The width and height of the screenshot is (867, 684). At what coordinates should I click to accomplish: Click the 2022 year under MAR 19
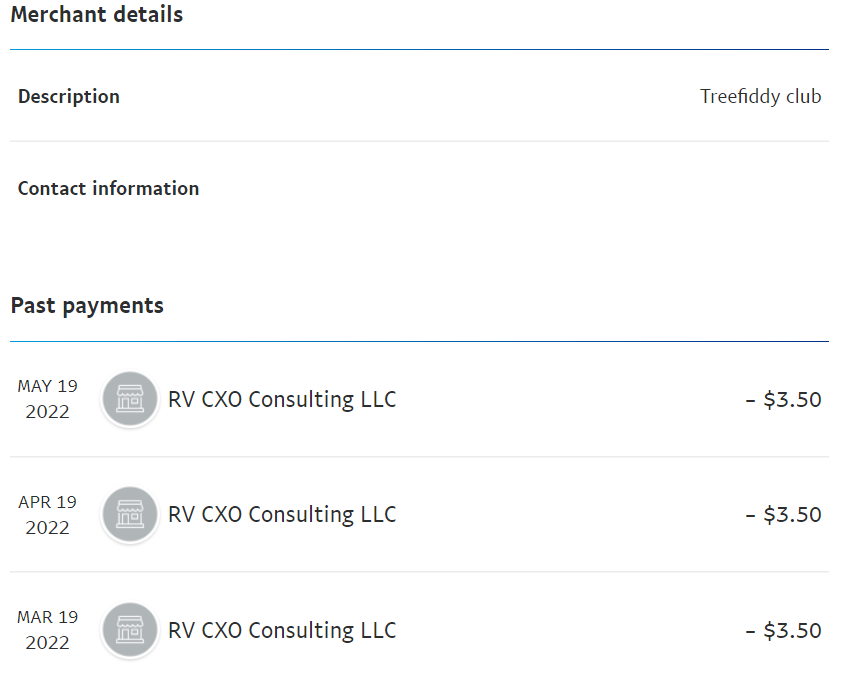(x=47, y=643)
